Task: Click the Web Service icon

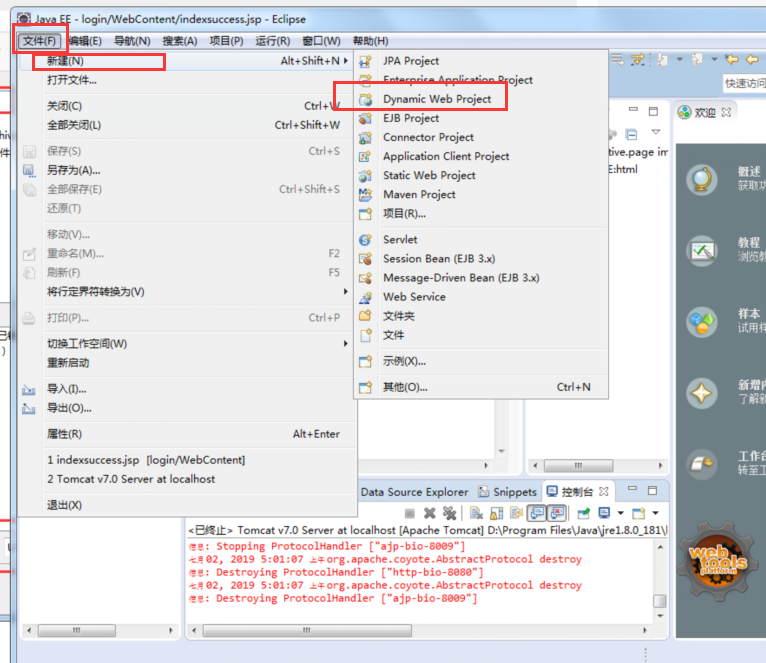Action: coord(365,297)
